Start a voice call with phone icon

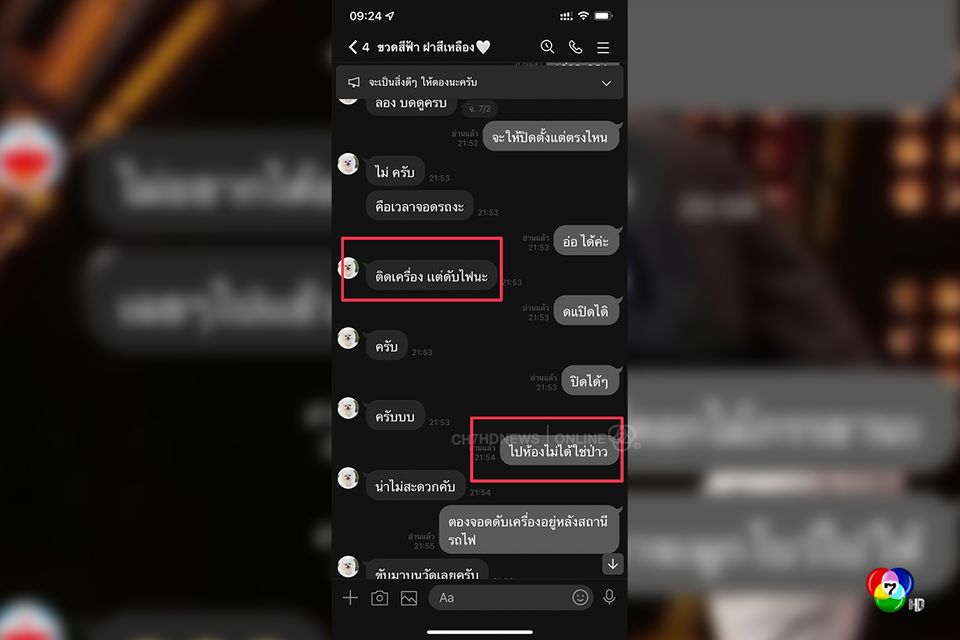point(575,47)
